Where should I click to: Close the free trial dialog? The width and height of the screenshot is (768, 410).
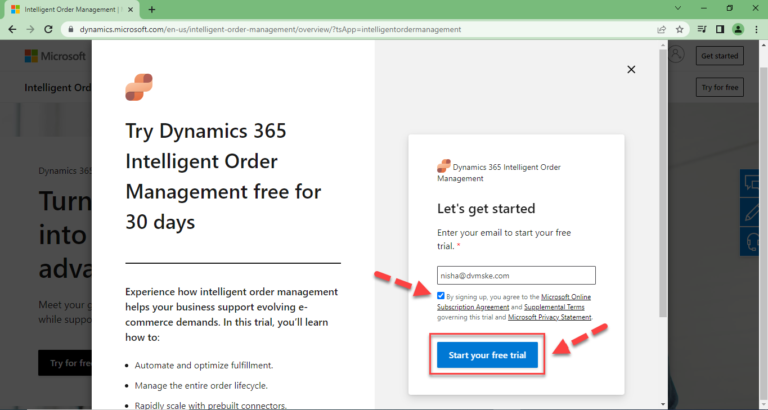point(631,70)
